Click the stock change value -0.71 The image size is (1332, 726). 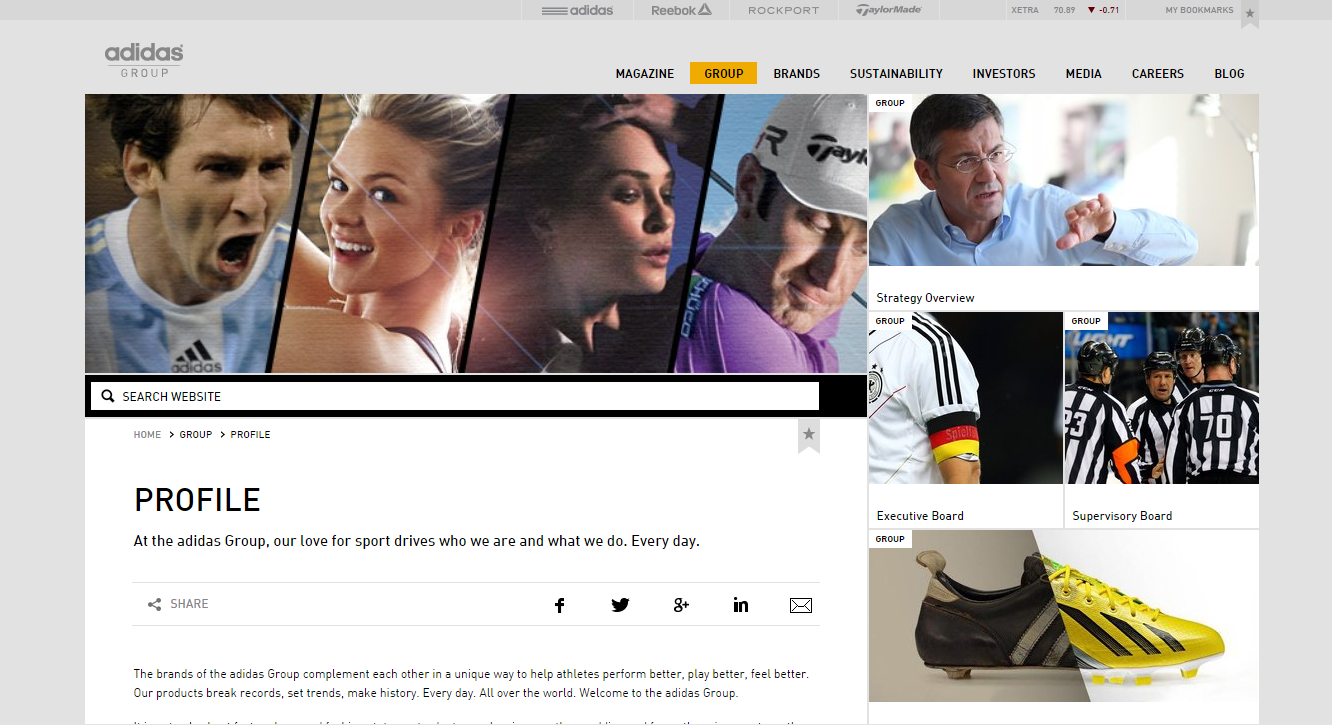1109,10
